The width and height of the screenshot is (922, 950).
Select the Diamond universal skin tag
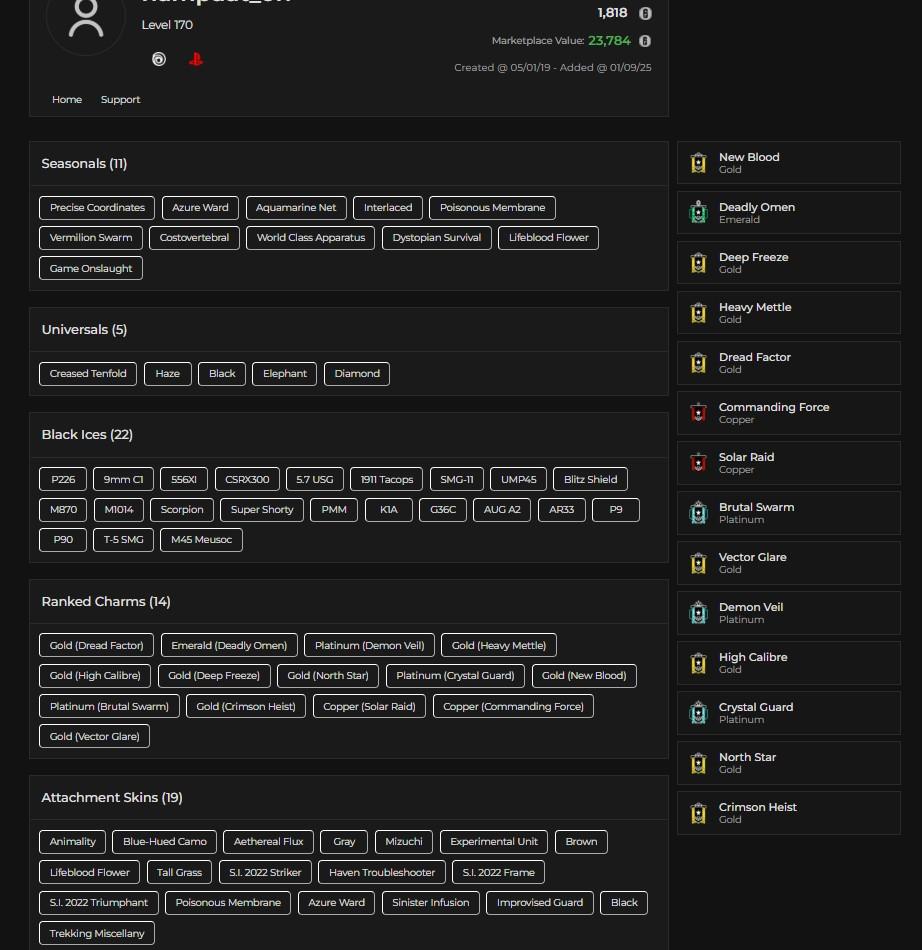357,374
